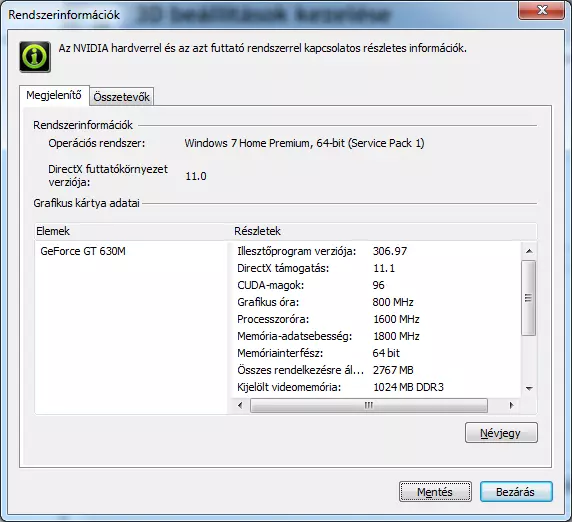The image size is (572, 522).
Task: Click driver version value 306.97
Action: 390,251
